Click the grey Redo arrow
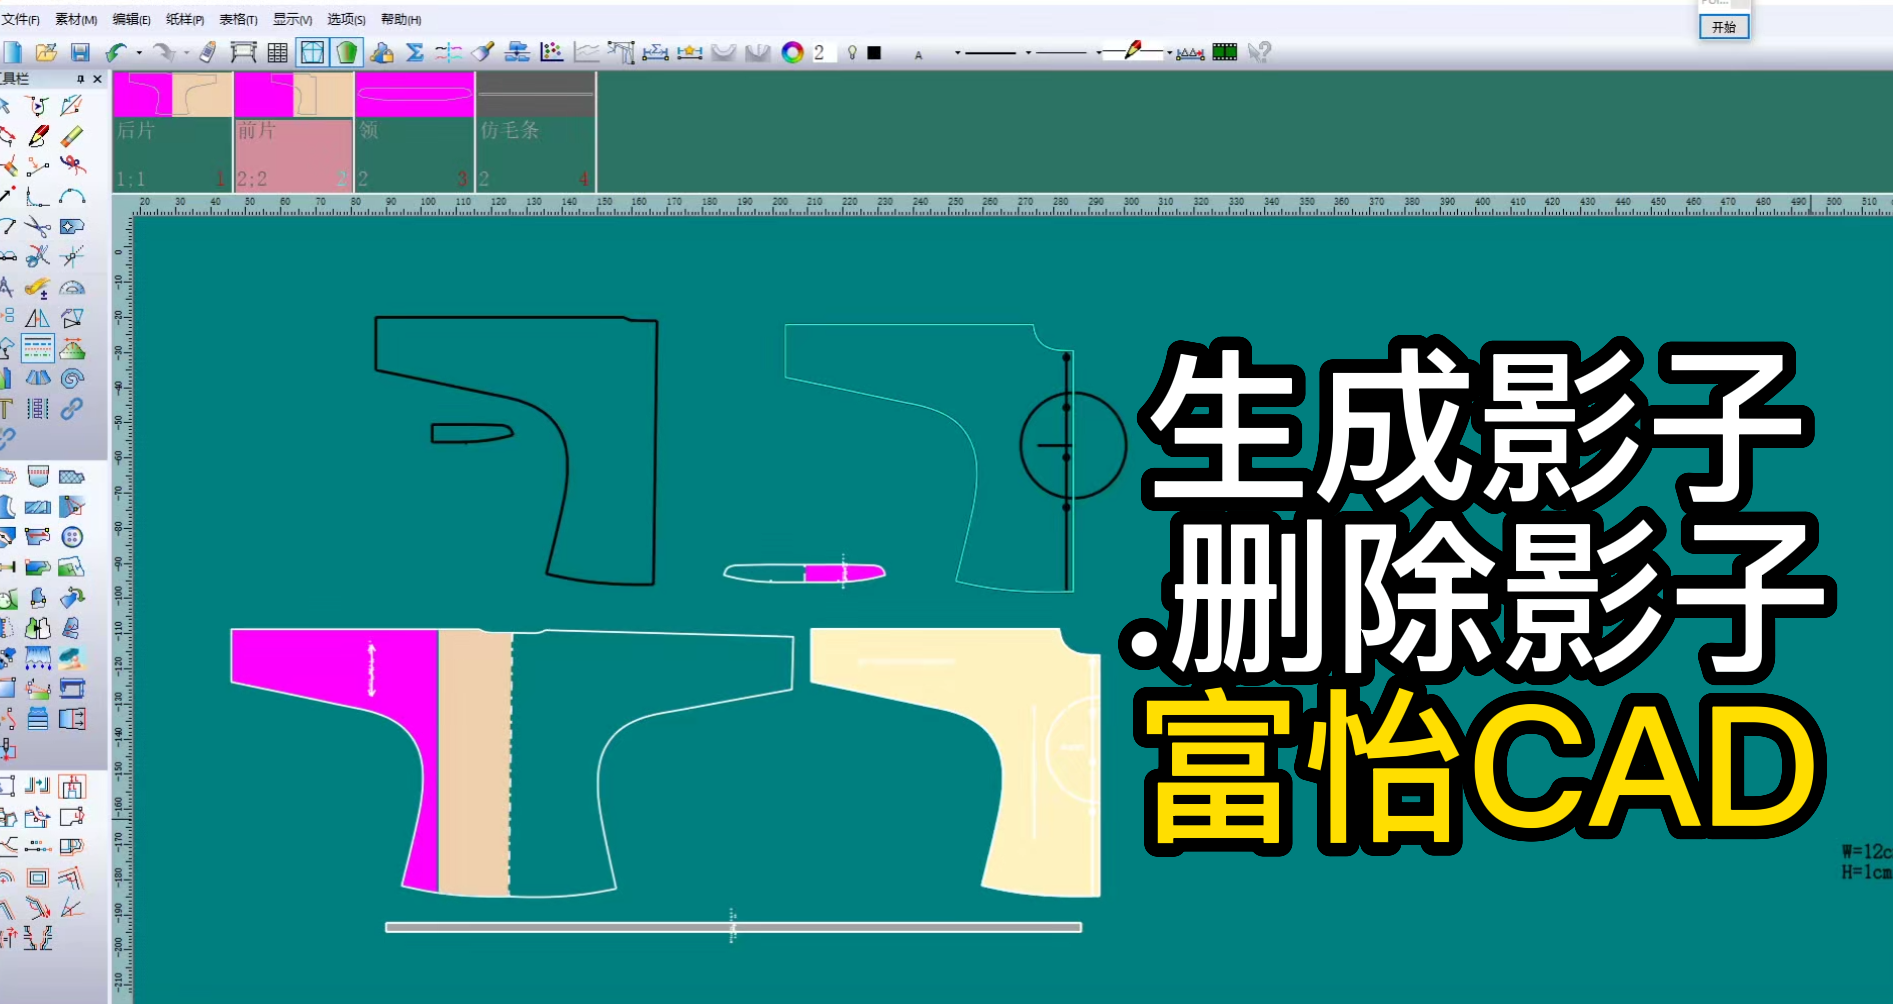This screenshot has height=1004, width=1893. point(163,52)
